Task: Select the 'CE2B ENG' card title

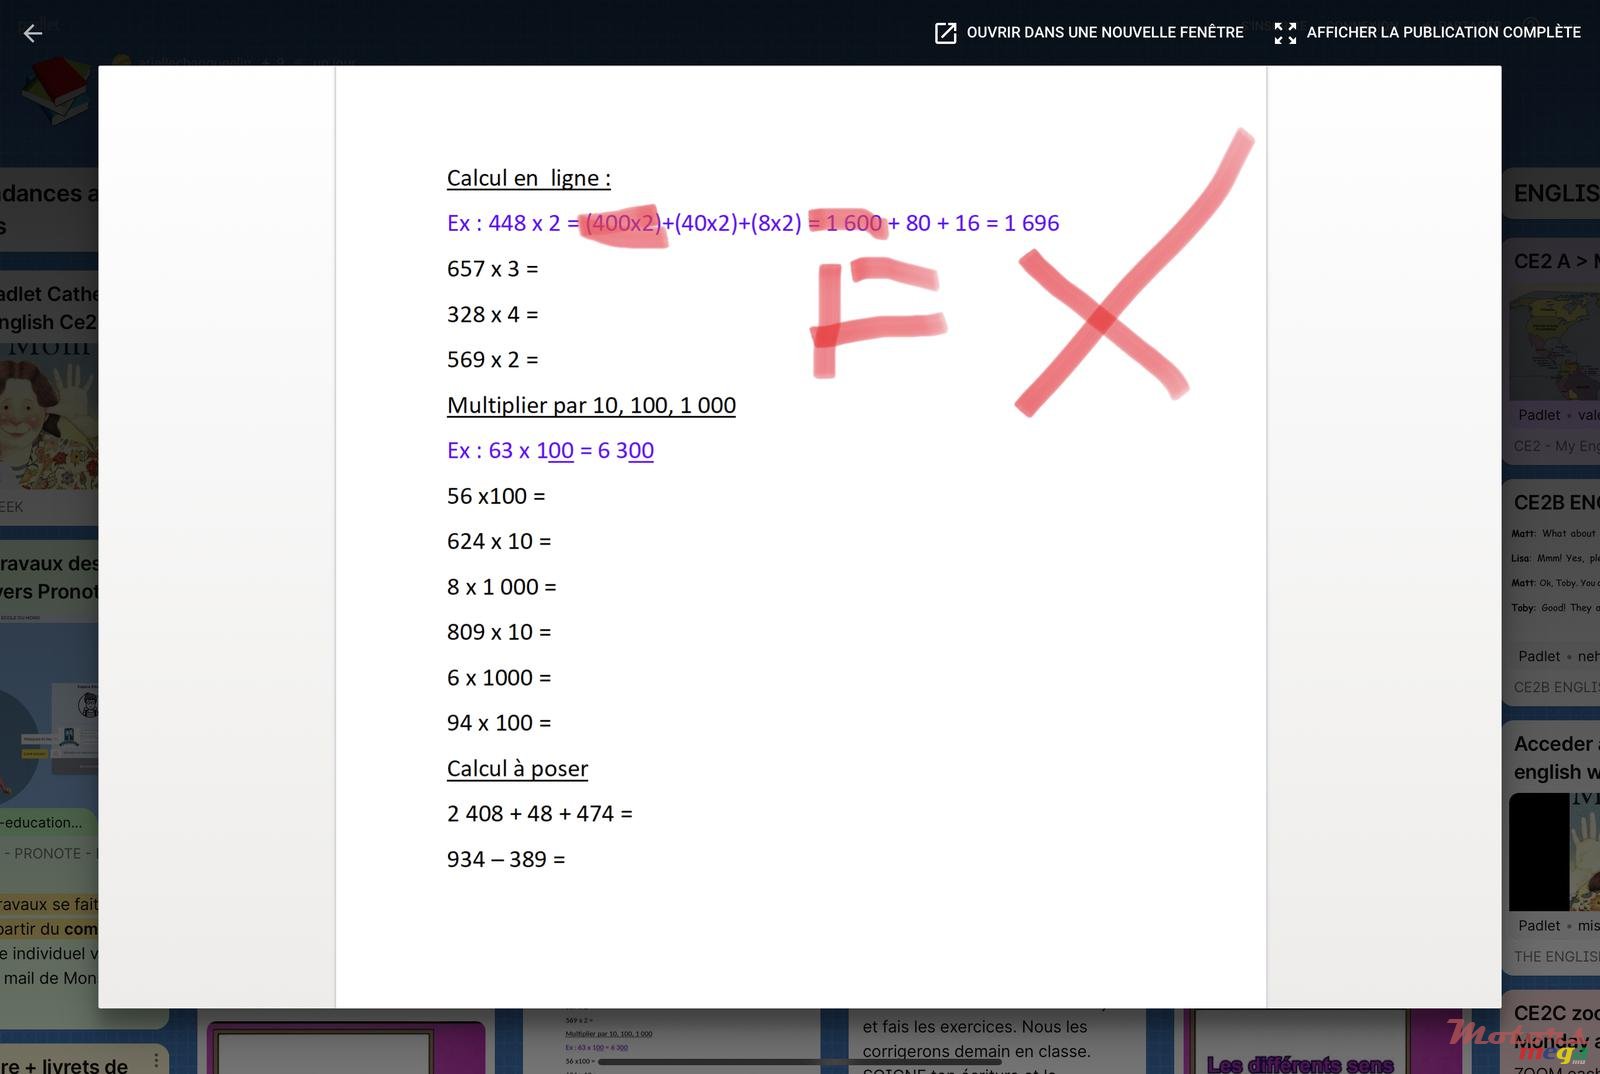Action: coord(1556,502)
